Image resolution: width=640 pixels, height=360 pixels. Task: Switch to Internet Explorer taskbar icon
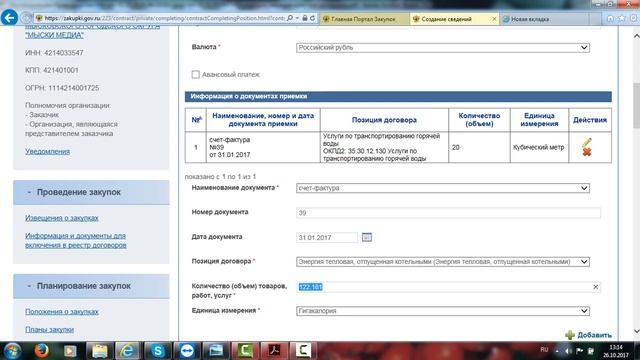tap(128, 351)
